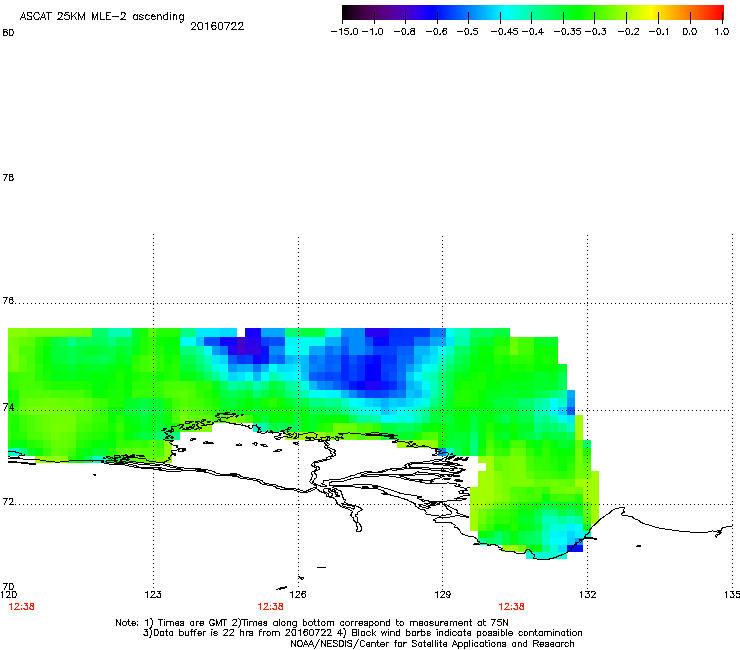This screenshot has width=740, height=650.
Task: Click the date label 20160722 in the header
Action: pyautogui.click(x=217, y=26)
